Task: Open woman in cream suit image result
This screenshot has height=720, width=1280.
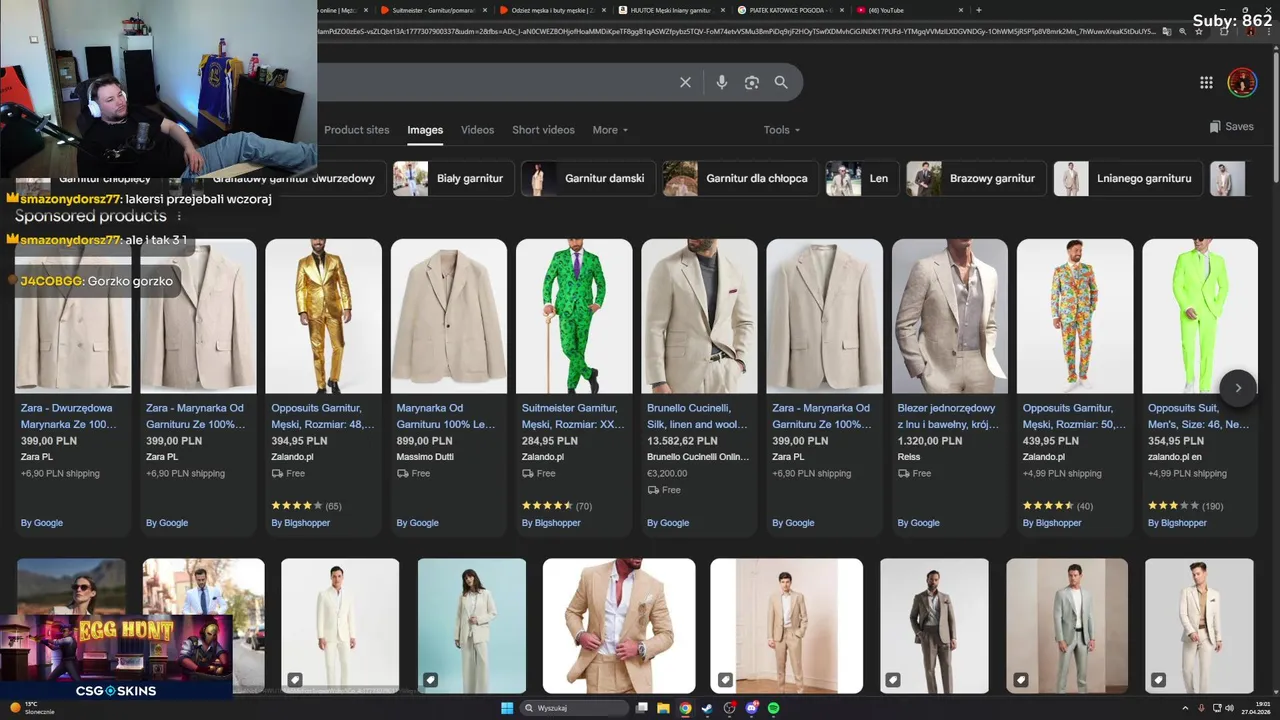Action: [471, 626]
